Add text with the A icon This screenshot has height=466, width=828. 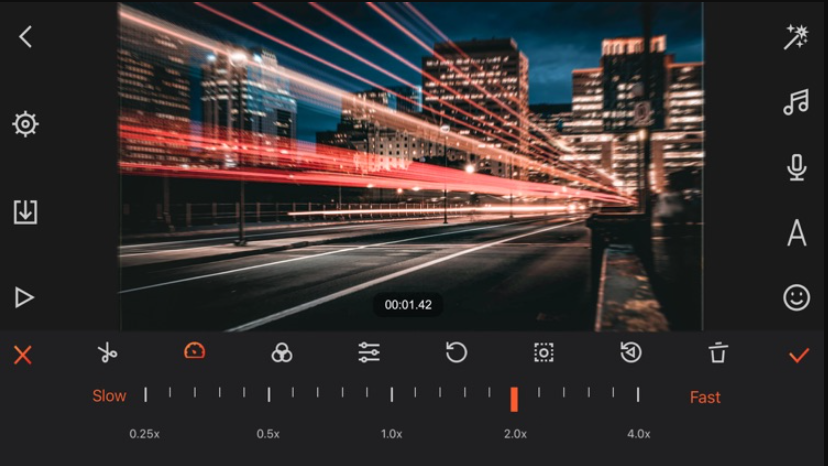[797, 233]
